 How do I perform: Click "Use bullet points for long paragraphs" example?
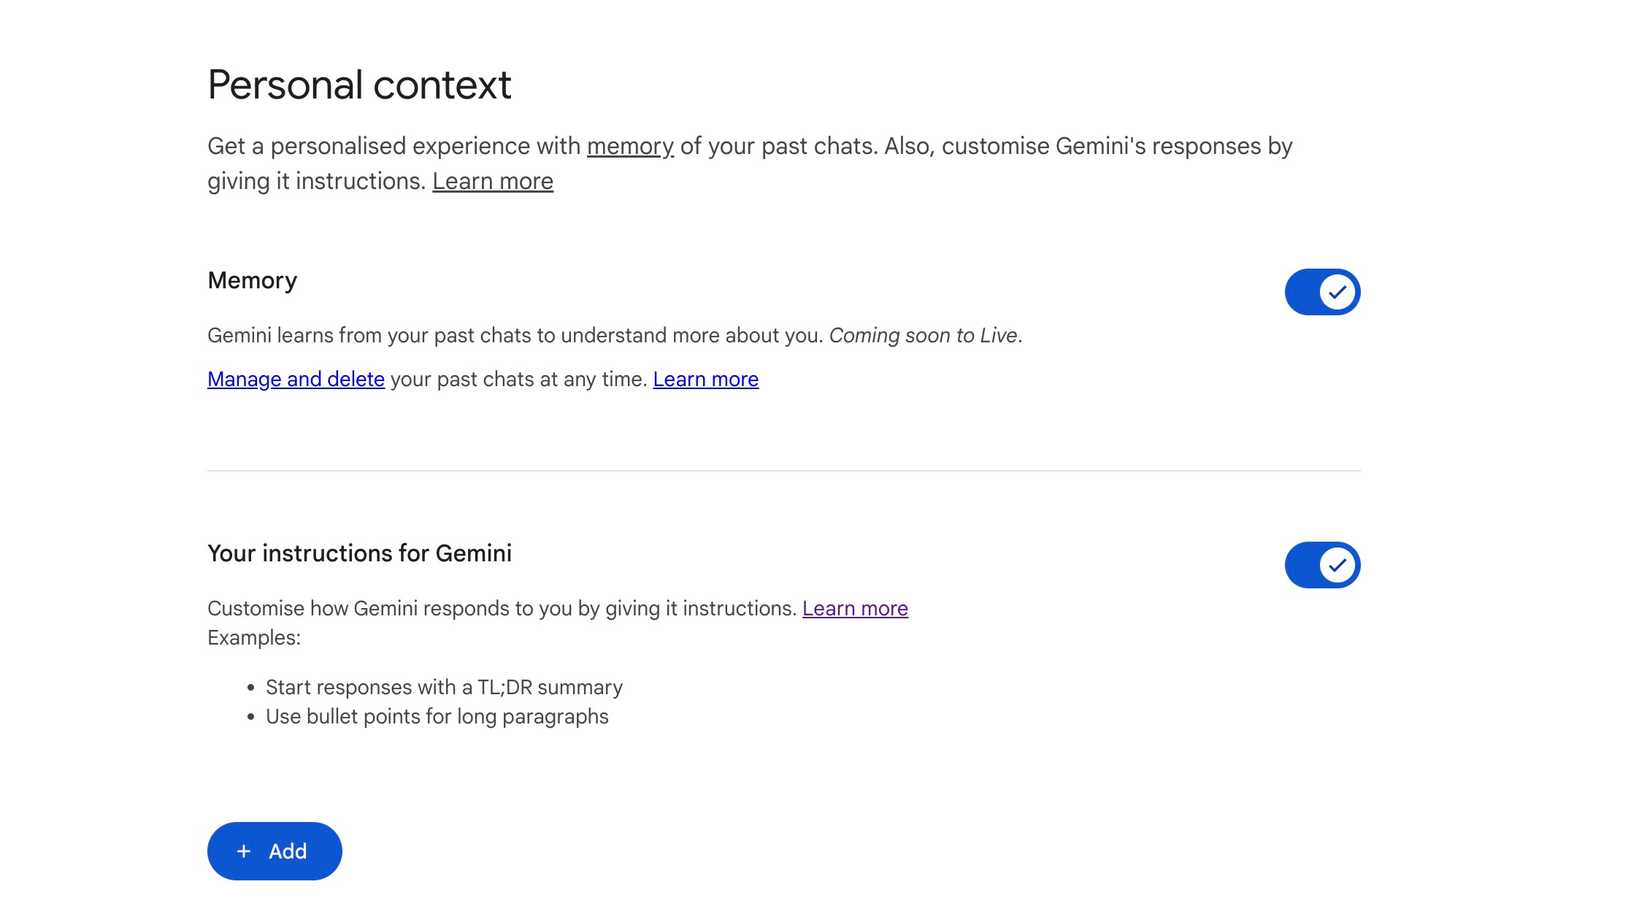coord(437,716)
